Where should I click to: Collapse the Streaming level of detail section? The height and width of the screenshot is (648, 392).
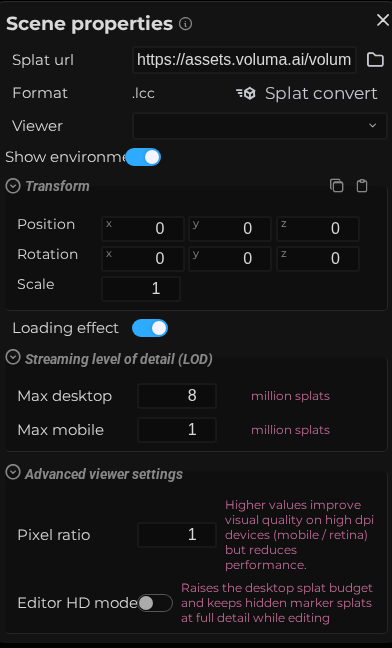pyautogui.click(x=13, y=357)
